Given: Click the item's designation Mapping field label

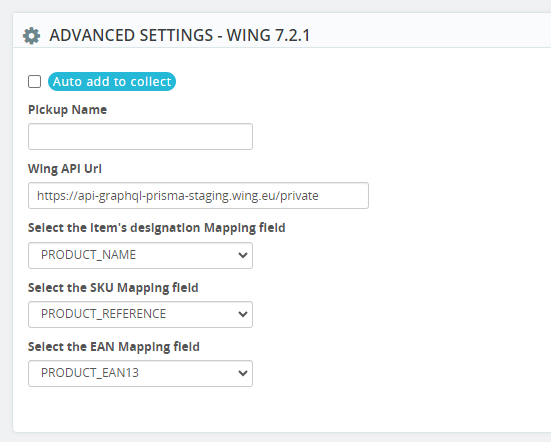Looking at the screenshot, I should pos(157,228).
